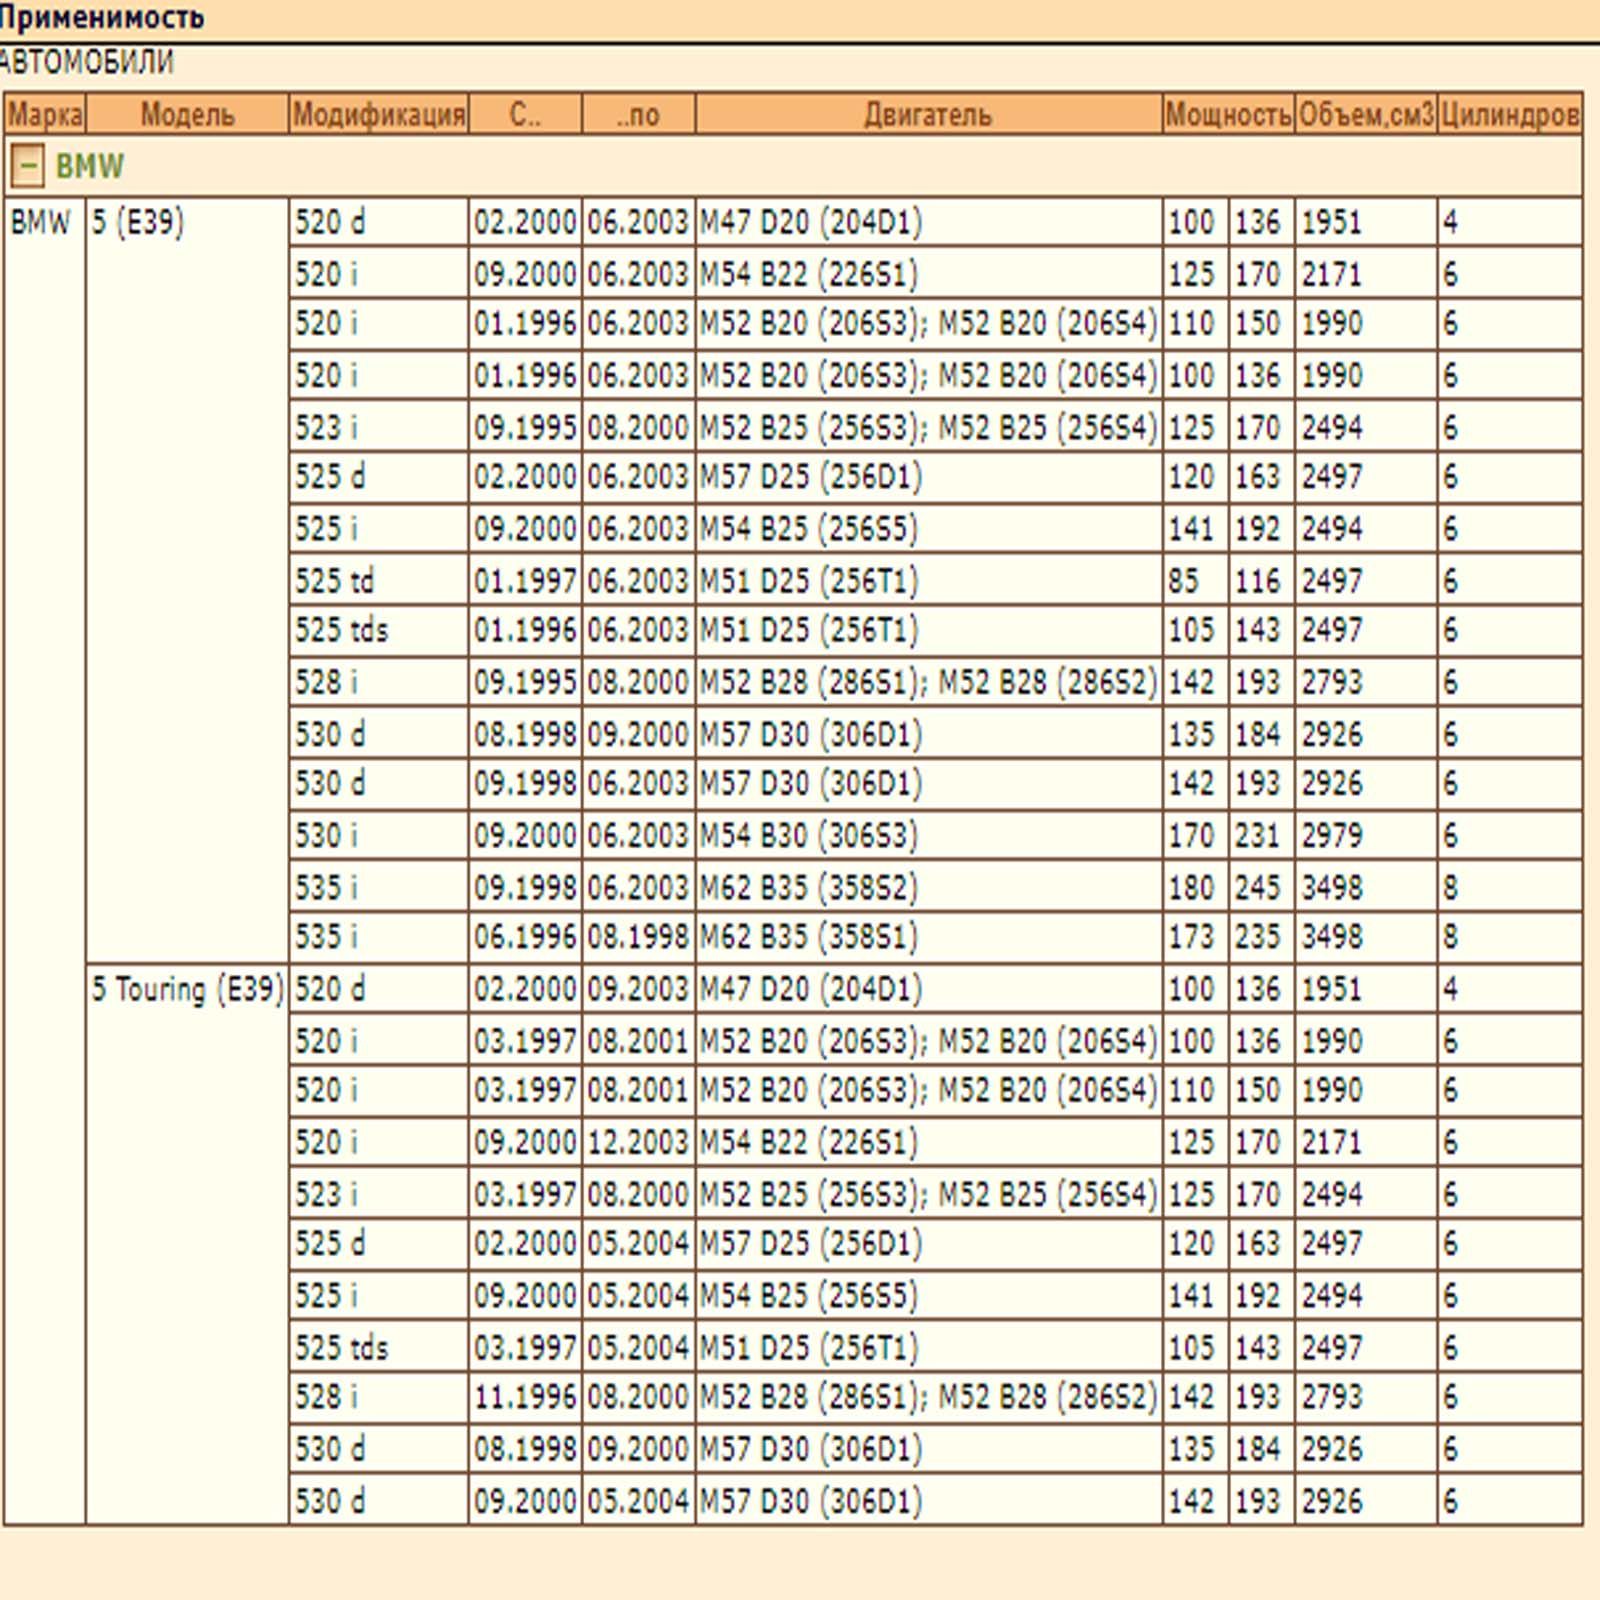Click the start-date column header С..
1600x1600 pixels.
525,115
